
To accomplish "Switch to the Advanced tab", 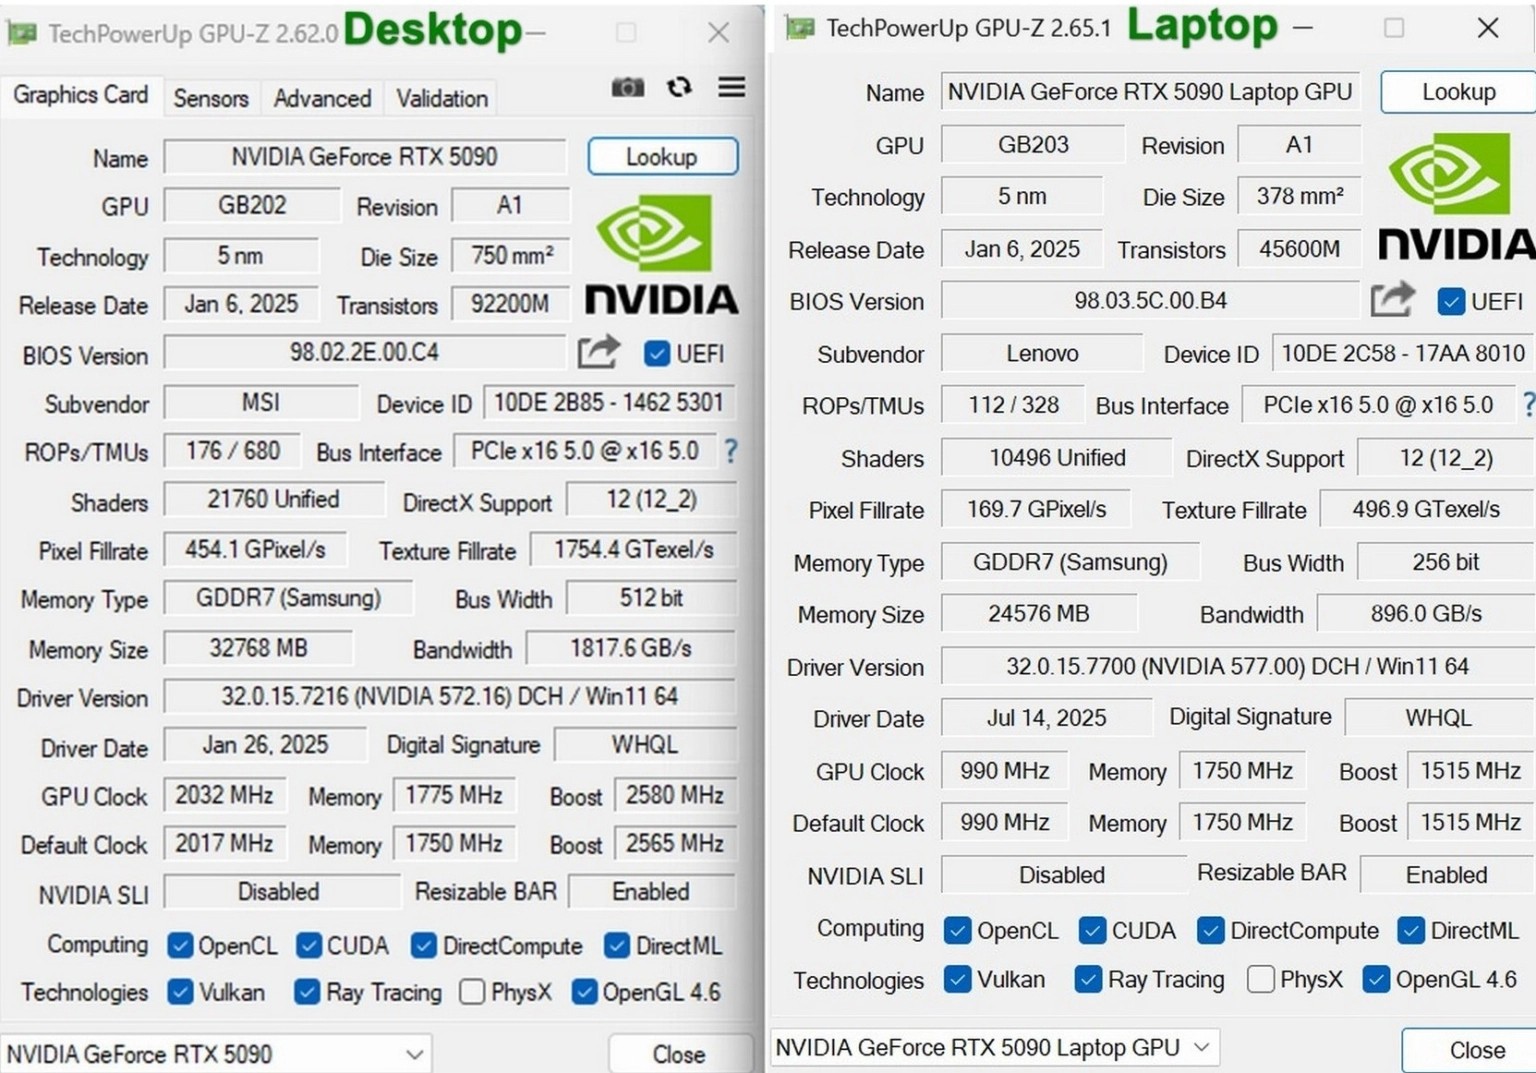I will coord(322,98).
